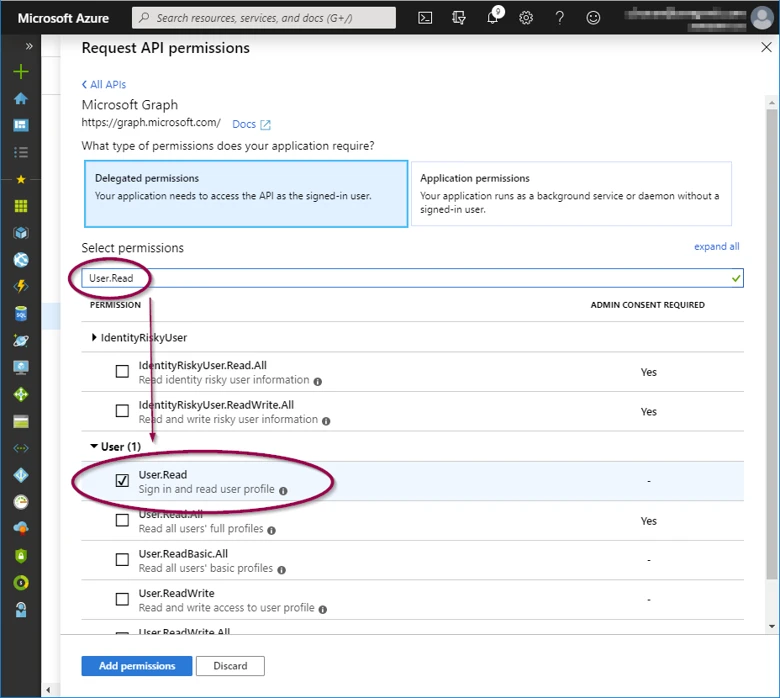The image size is (780, 698).
Task: Check IdentityRiskyUser.Read.All permission
Action: click(122, 371)
